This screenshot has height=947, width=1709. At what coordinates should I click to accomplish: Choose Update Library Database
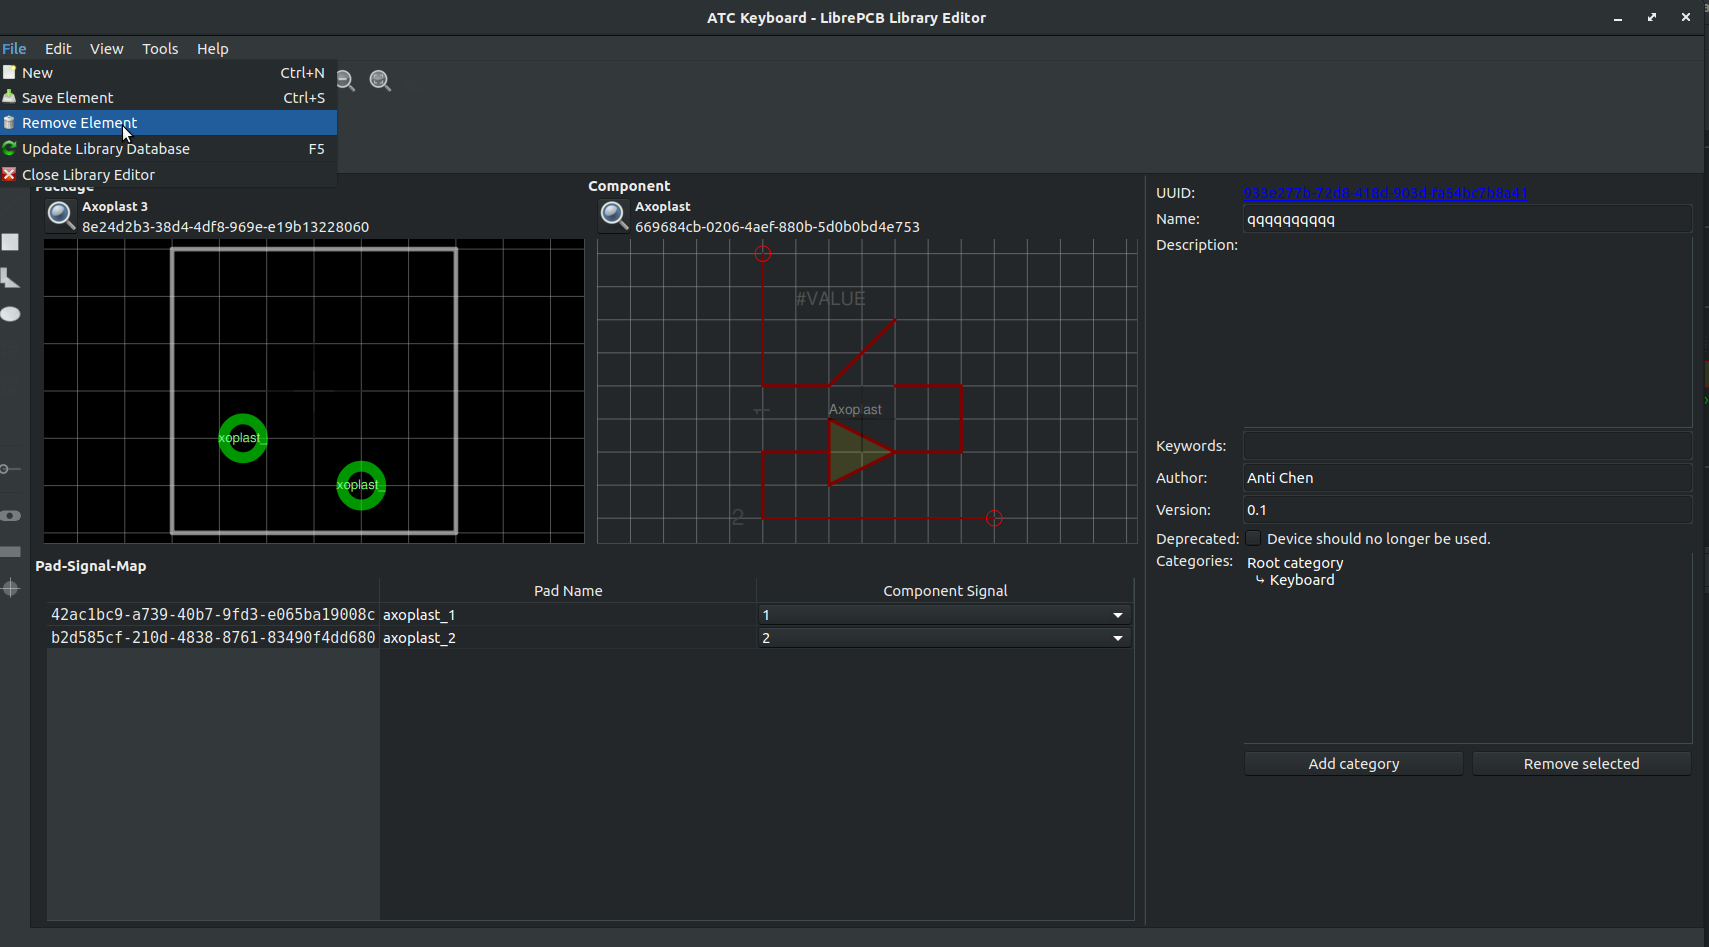tap(168, 149)
